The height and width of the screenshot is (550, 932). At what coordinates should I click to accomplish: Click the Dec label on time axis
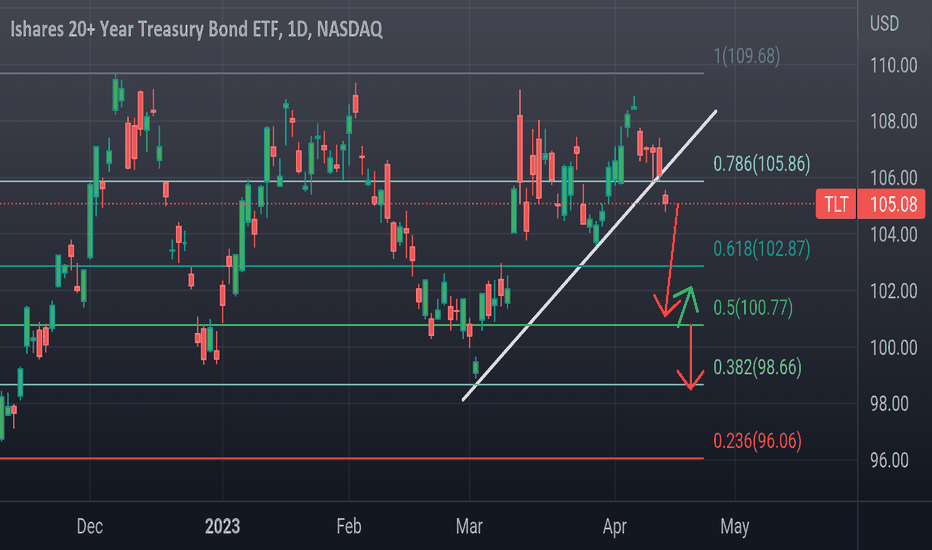(x=90, y=526)
